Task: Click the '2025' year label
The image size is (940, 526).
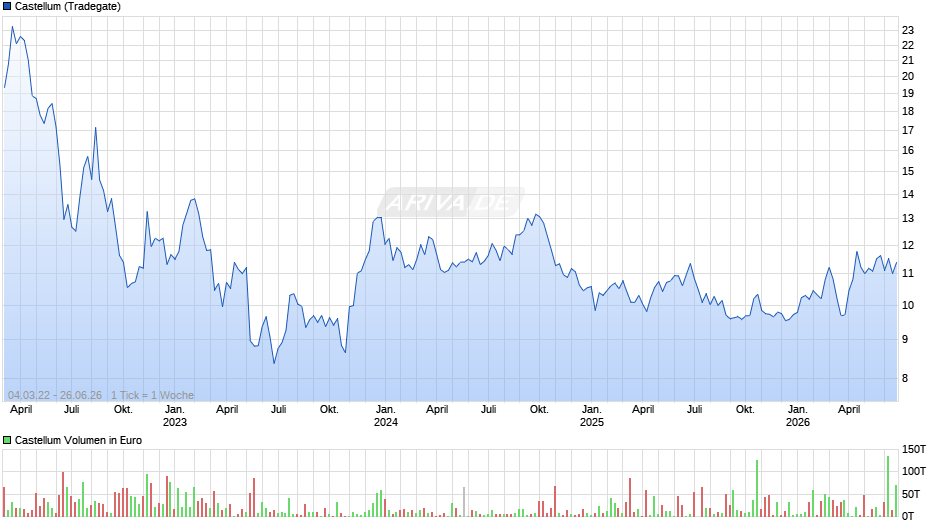Action: point(592,422)
